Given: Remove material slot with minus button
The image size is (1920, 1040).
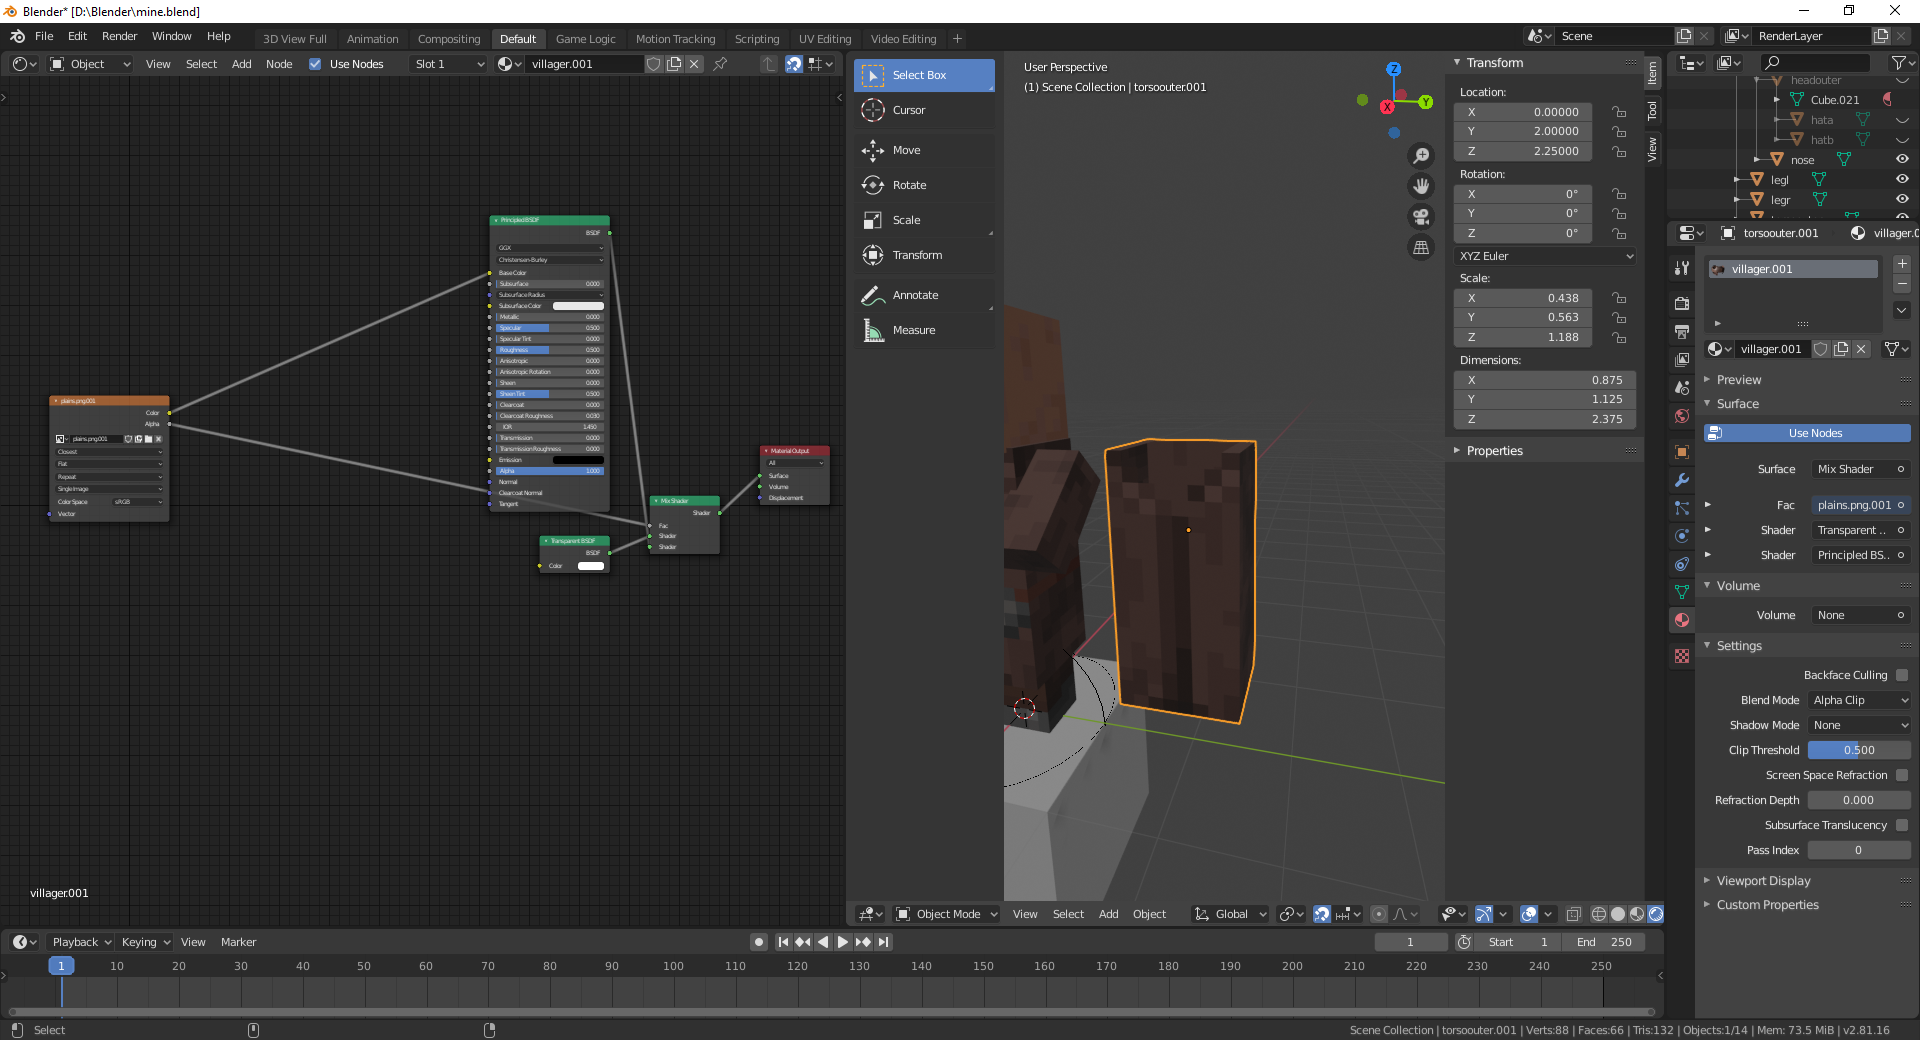Looking at the screenshot, I should [1902, 284].
